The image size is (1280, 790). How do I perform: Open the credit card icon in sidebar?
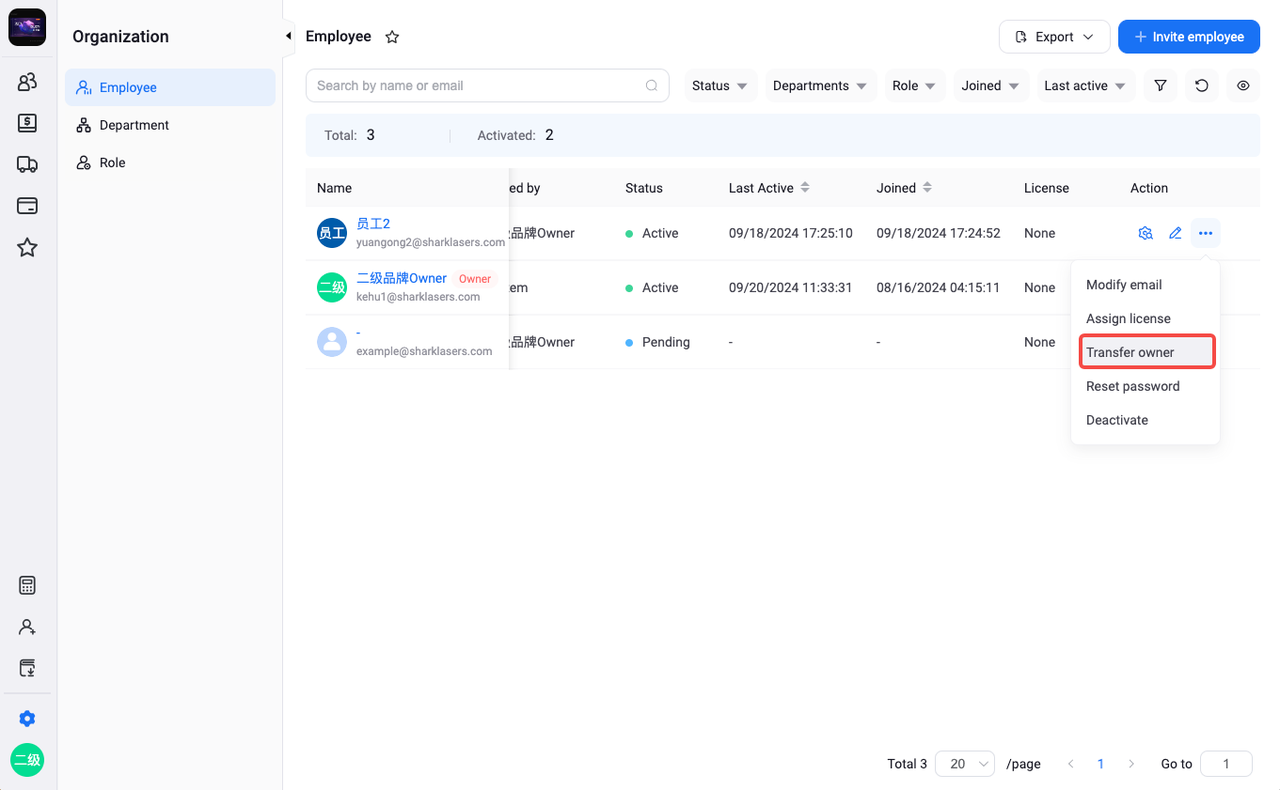point(27,206)
